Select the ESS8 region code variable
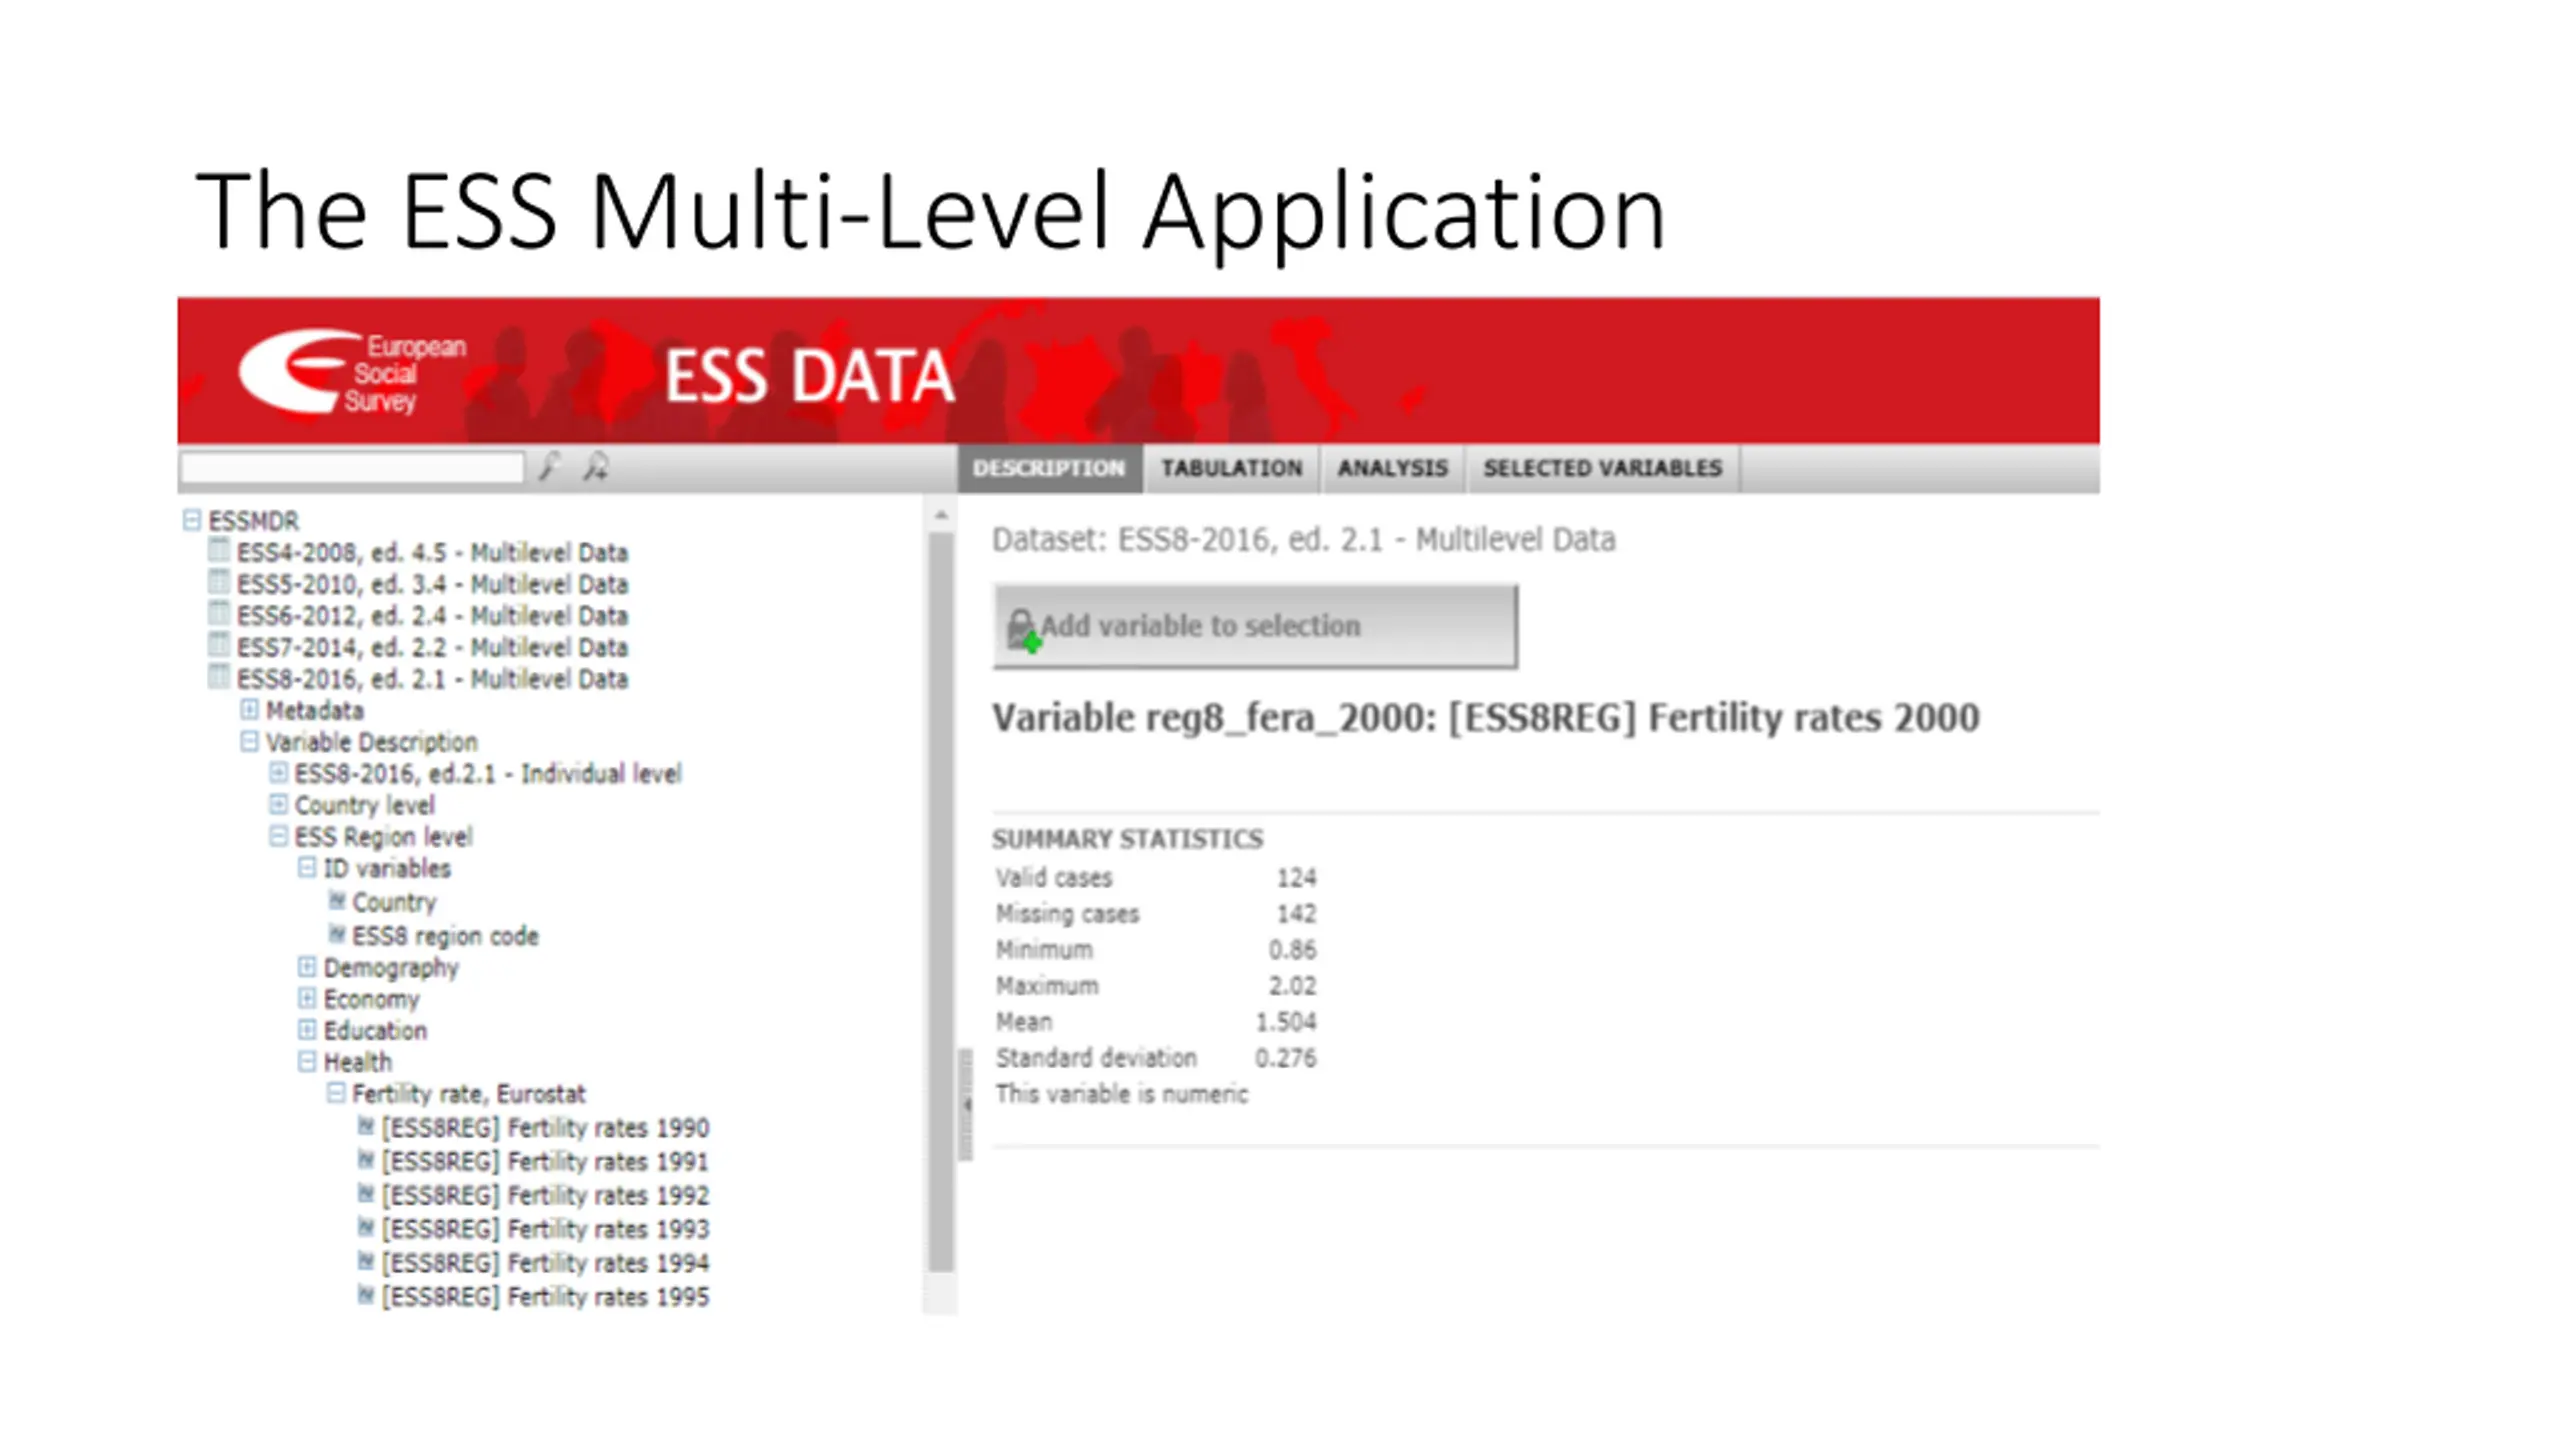The height and width of the screenshot is (1440, 2560). 445,936
